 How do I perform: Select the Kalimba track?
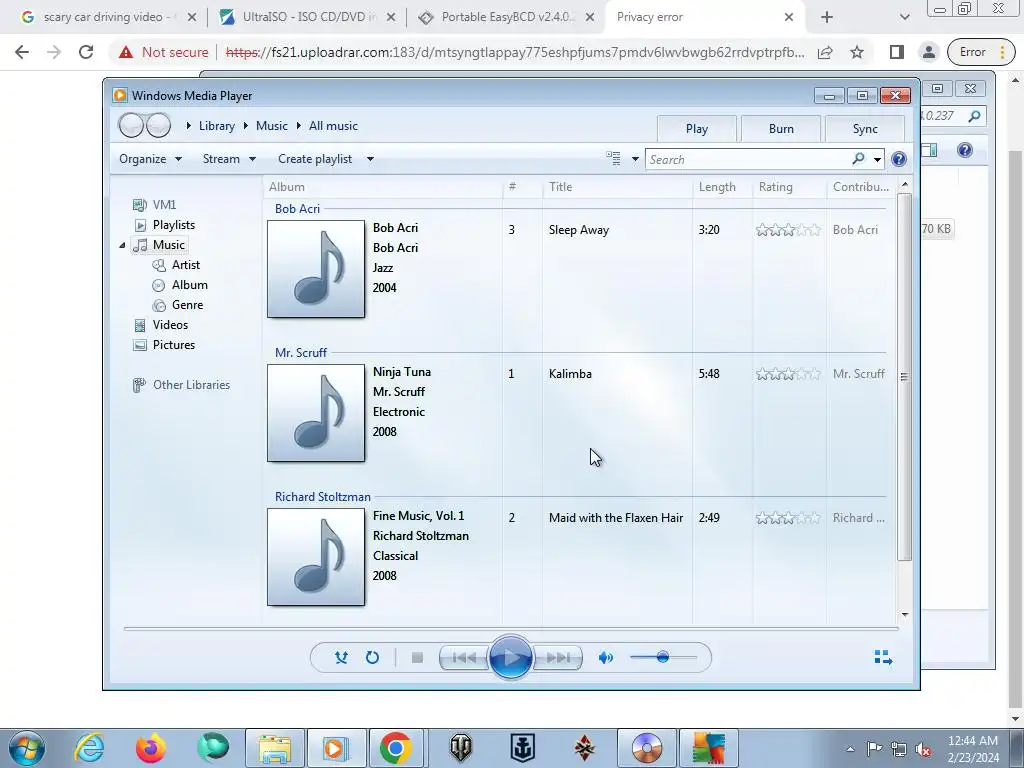(x=570, y=374)
